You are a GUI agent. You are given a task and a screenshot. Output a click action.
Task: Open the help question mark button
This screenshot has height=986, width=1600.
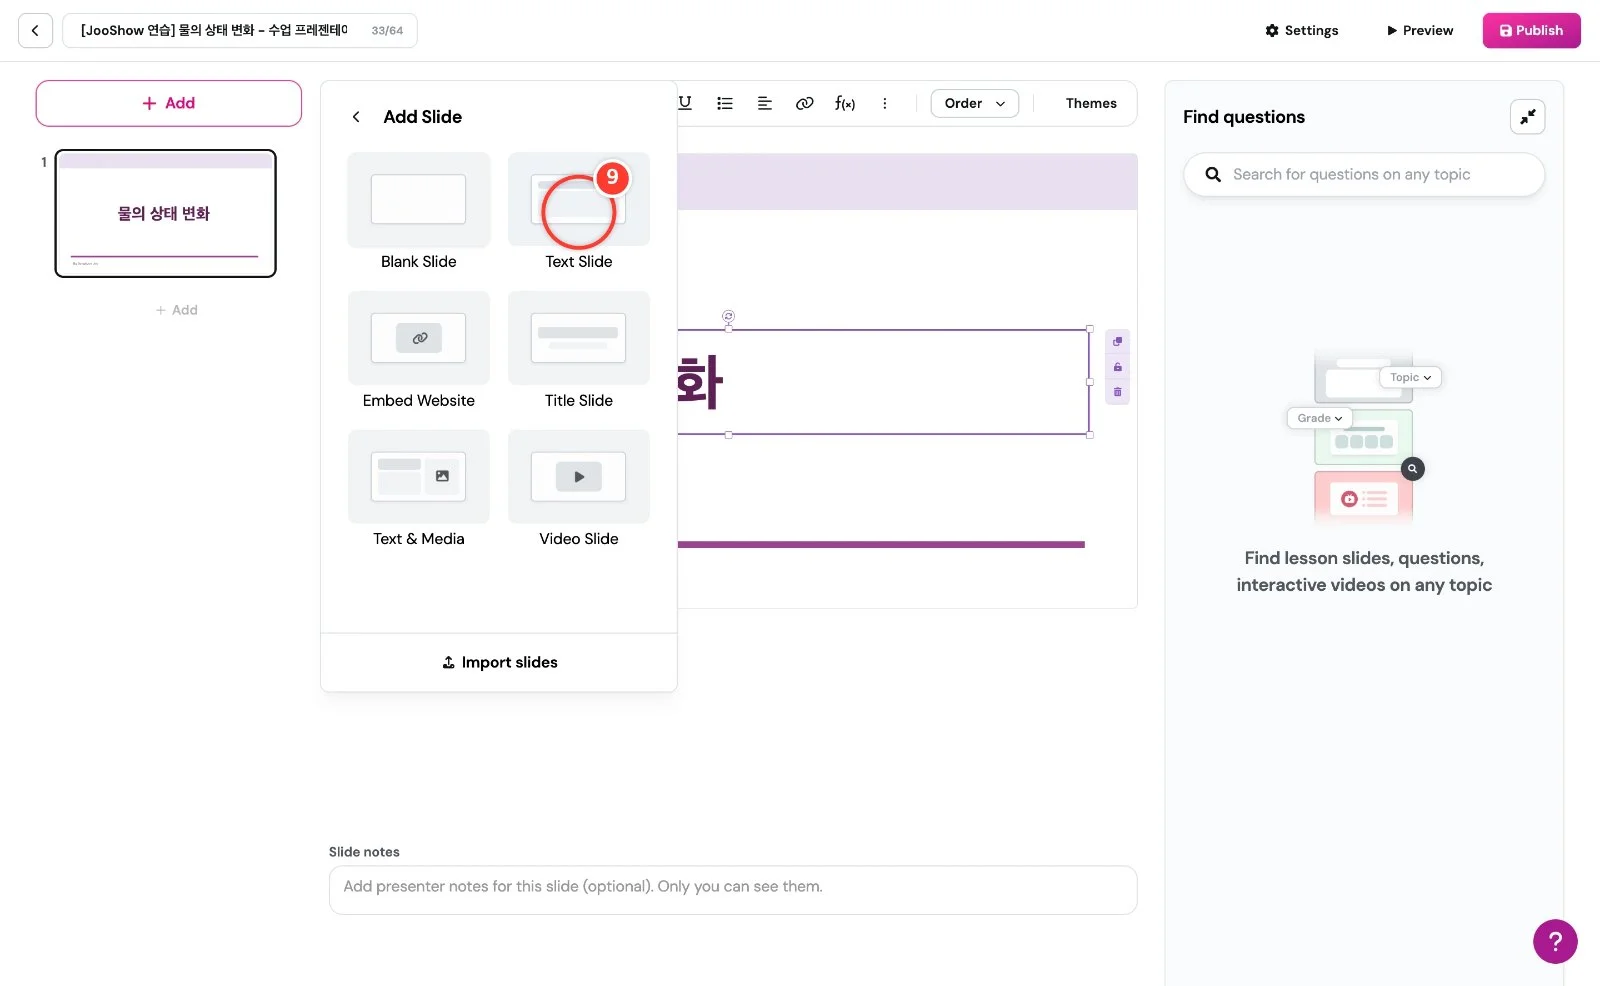[x=1555, y=941]
